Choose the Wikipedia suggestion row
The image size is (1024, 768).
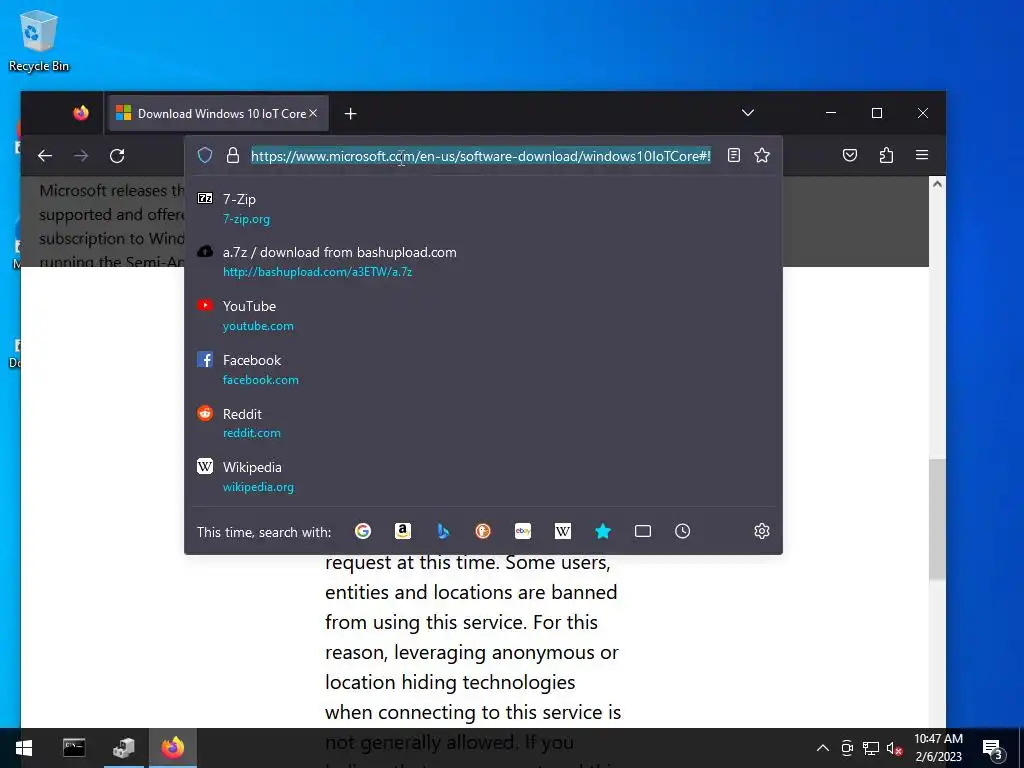tap(483, 477)
